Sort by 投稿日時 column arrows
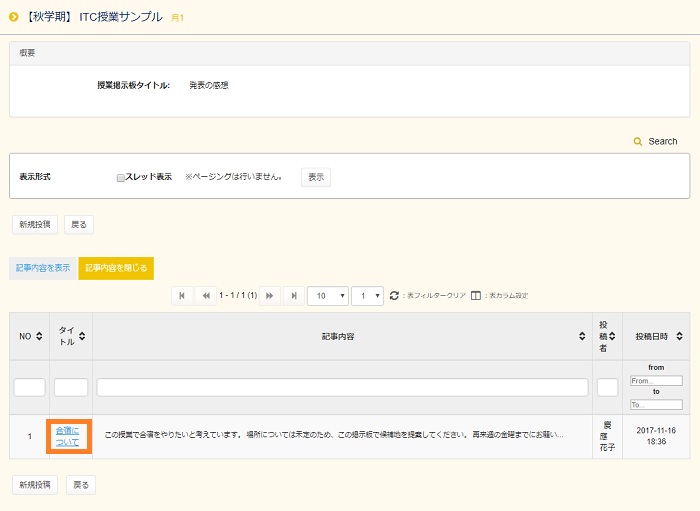 pos(679,336)
